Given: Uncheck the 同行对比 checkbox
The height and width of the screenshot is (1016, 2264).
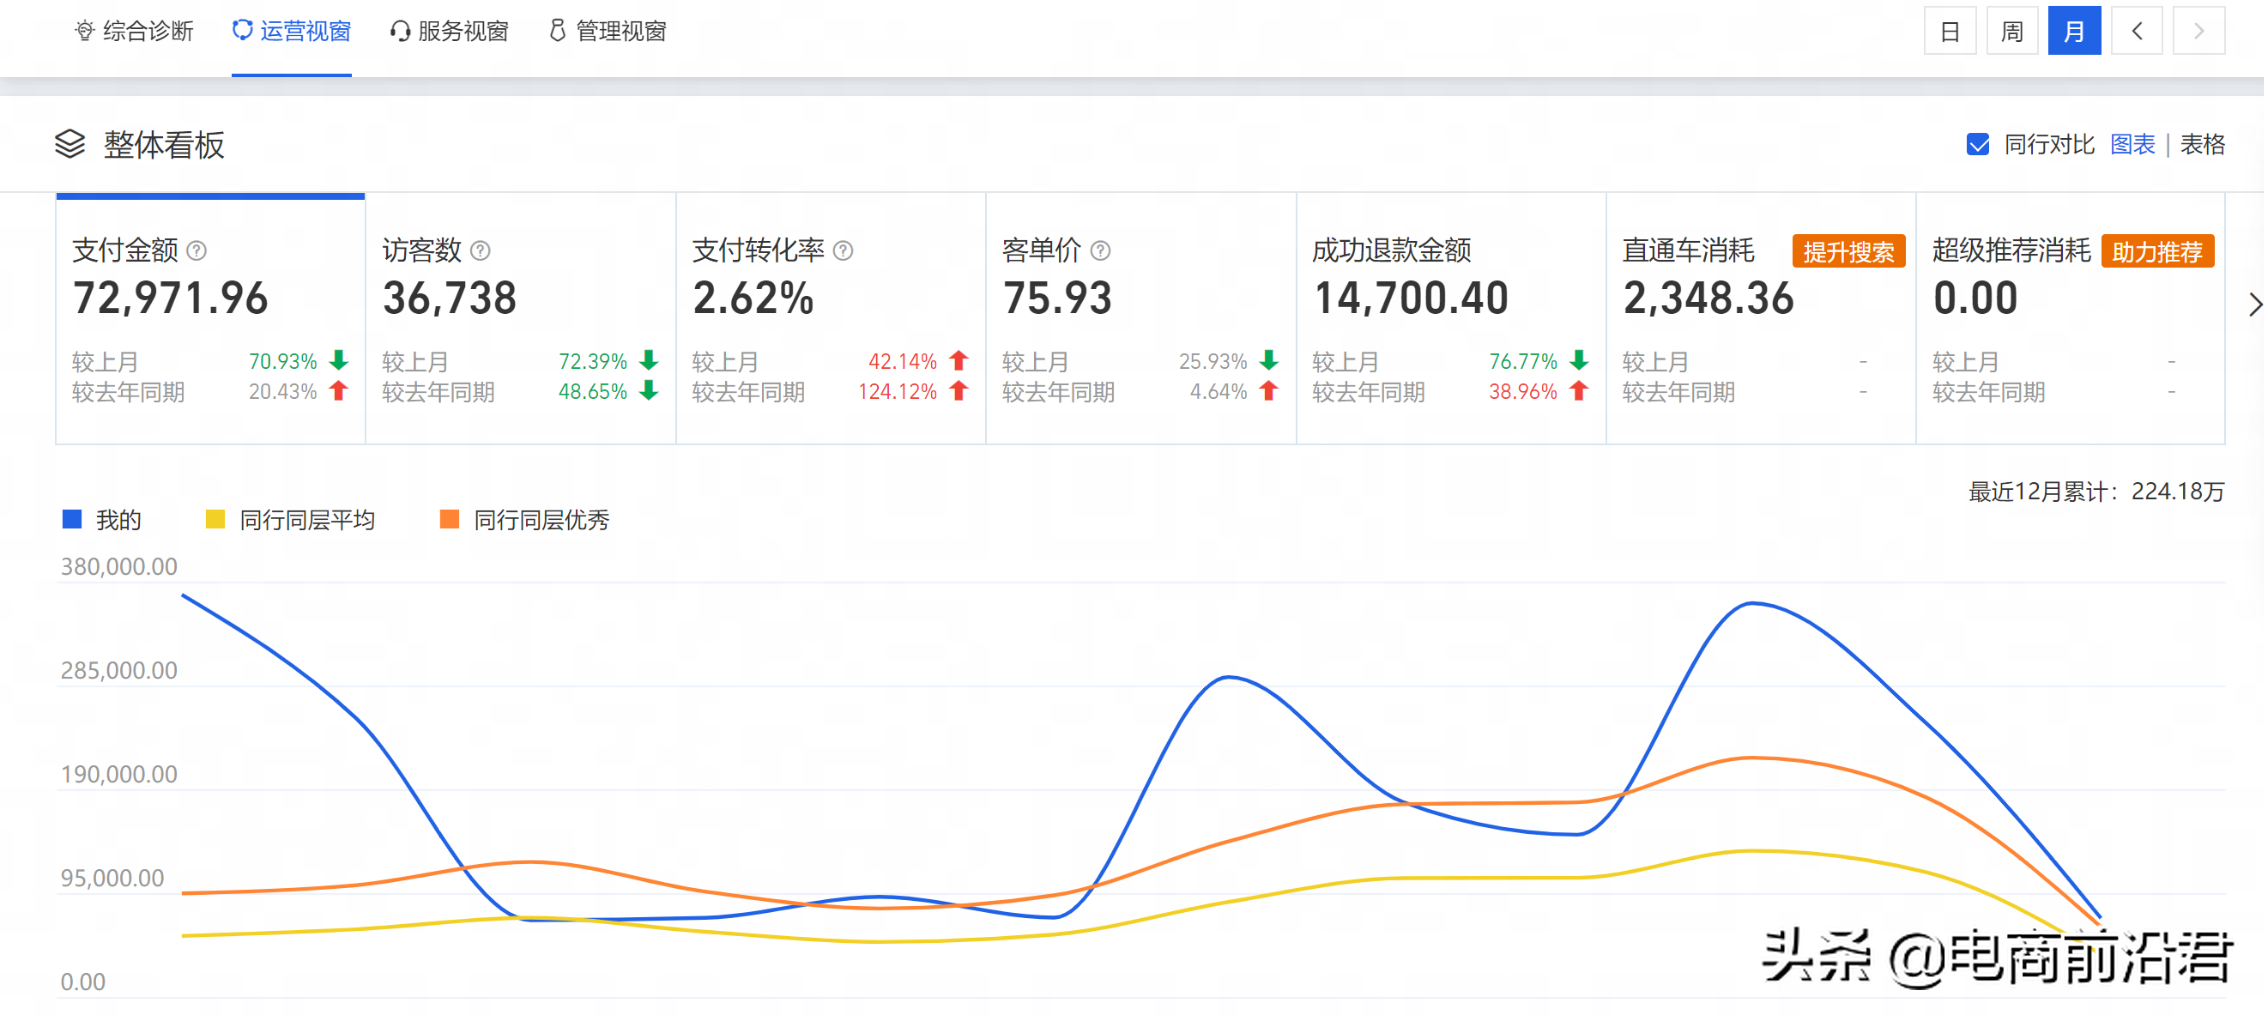Looking at the screenshot, I should click(1977, 145).
